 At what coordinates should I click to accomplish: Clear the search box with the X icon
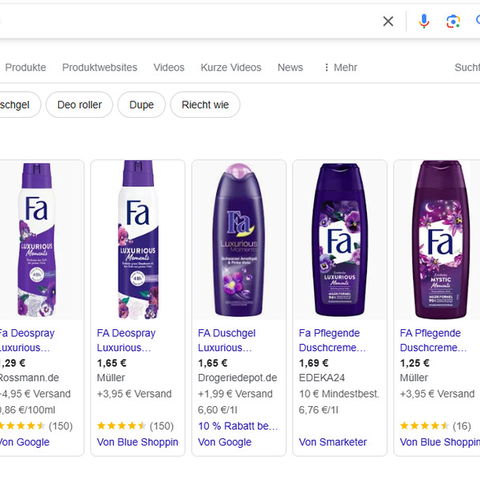click(x=388, y=21)
